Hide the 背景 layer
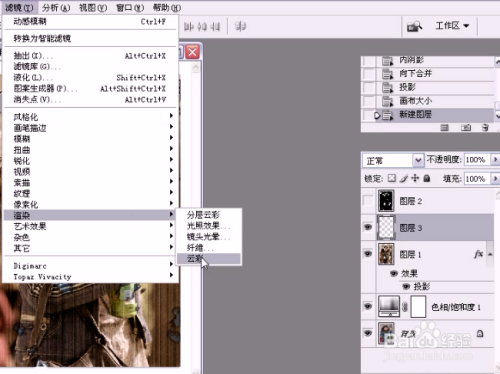Screen dimensions: 500x374 [x=368, y=333]
